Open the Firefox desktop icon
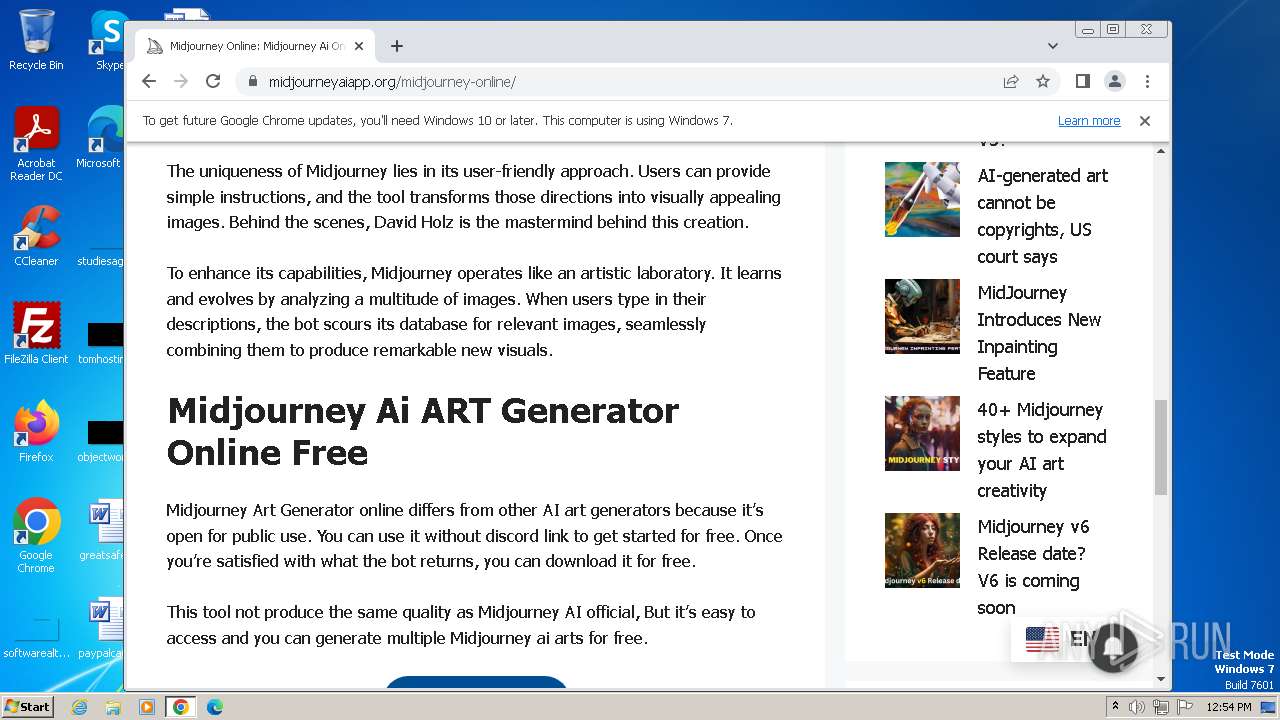Screen dimensions: 1280x720 point(36,431)
